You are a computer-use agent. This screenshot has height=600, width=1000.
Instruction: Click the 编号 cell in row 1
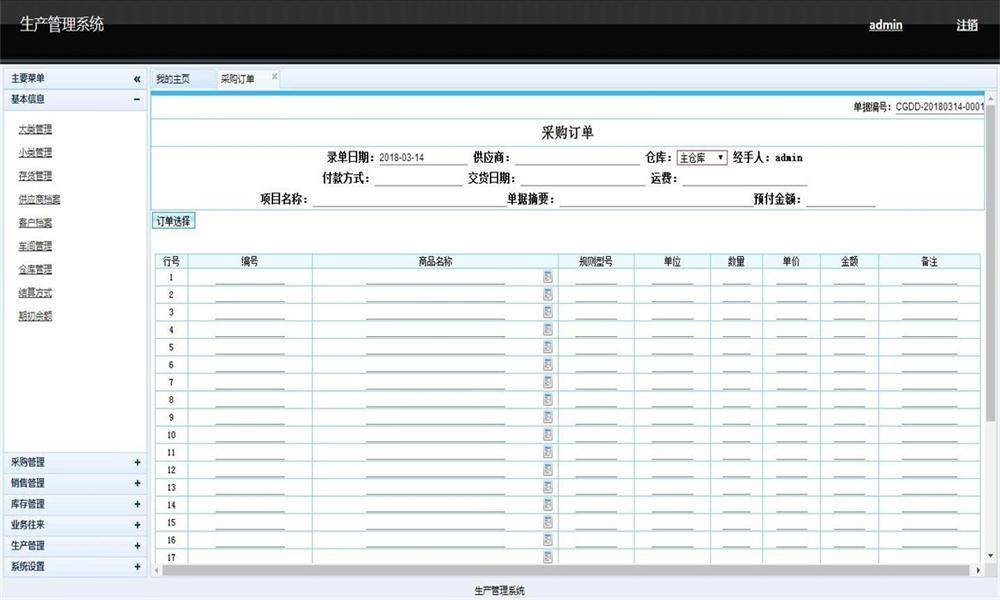pos(250,277)
